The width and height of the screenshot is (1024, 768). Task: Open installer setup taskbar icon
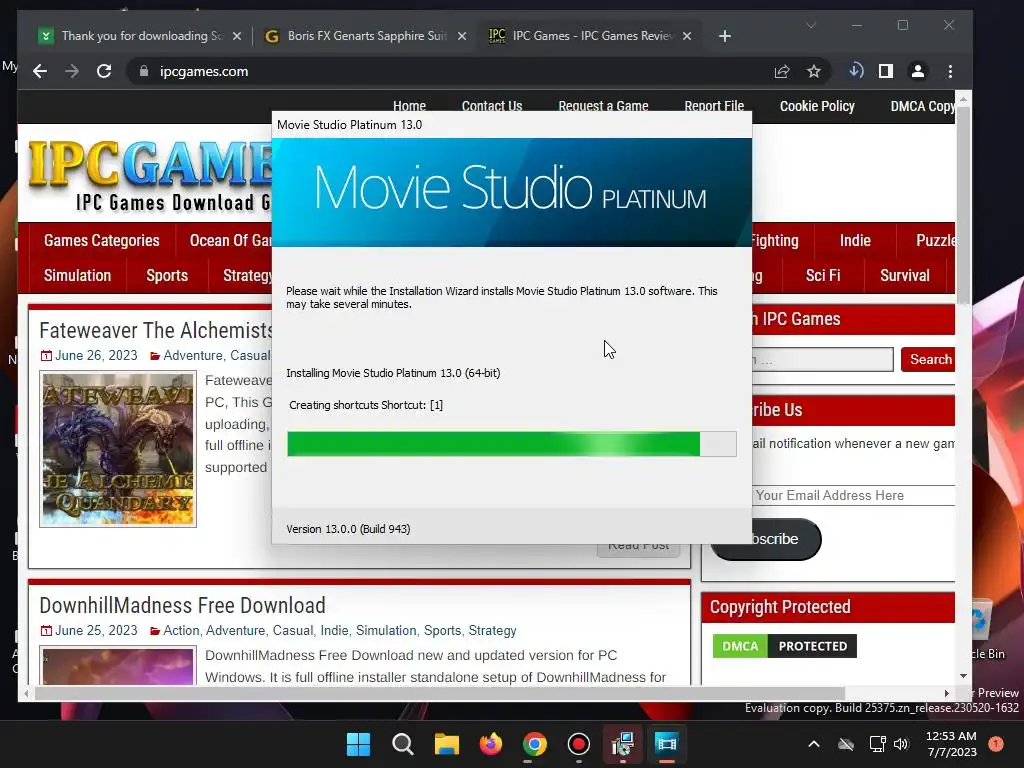pyautogui.click(x=622, y=744)
